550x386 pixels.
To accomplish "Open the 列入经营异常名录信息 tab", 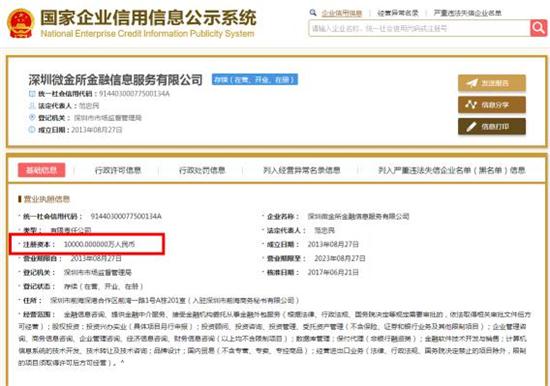I will (302, 171).
